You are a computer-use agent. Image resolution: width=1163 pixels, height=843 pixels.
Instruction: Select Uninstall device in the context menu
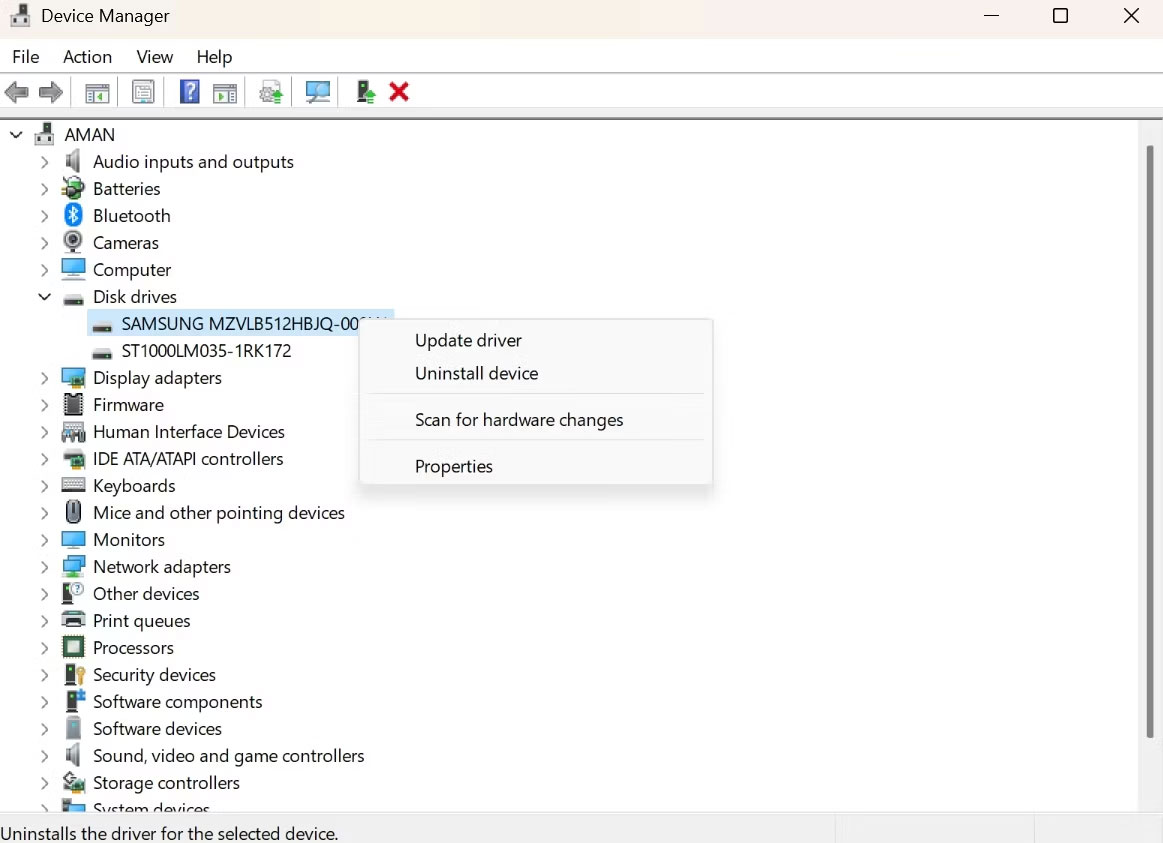tap(477, 373)
